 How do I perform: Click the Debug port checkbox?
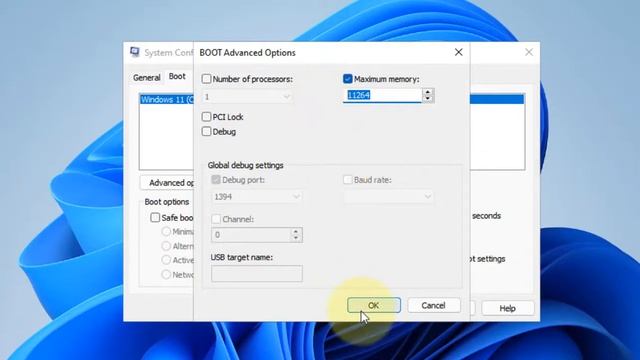point(216,180)
